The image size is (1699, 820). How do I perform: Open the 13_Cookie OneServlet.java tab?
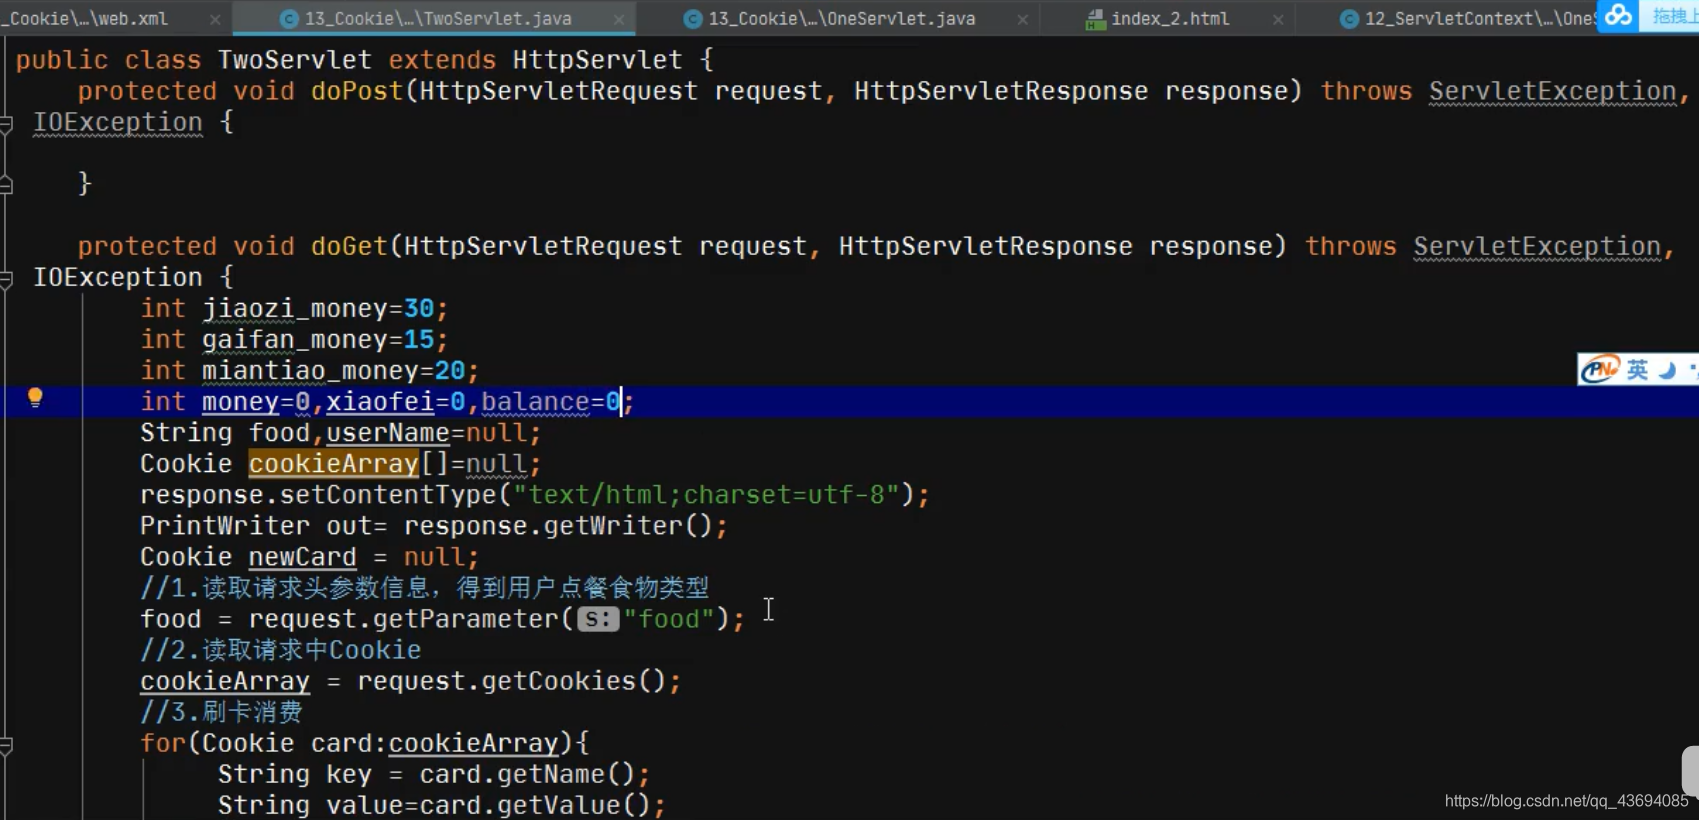[x=841, y=18]
